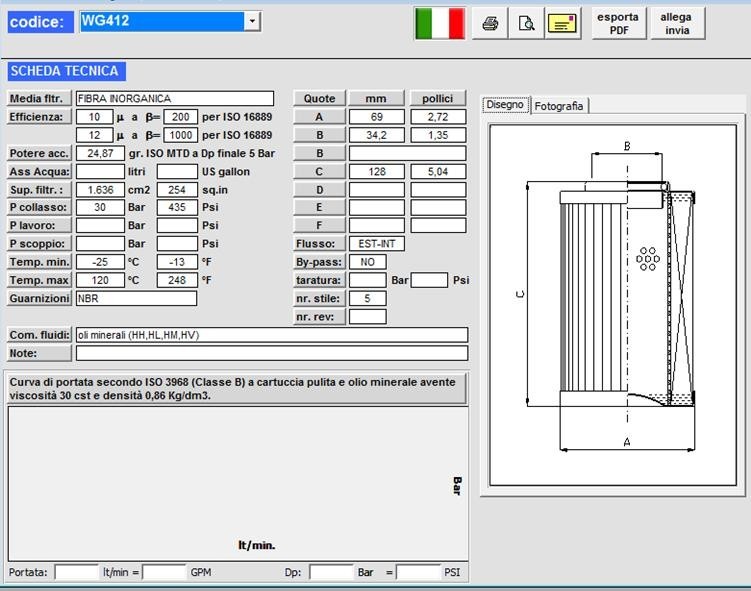Select the Disegno tab
This screenshot has width=751, height=591.
[505, 105]
